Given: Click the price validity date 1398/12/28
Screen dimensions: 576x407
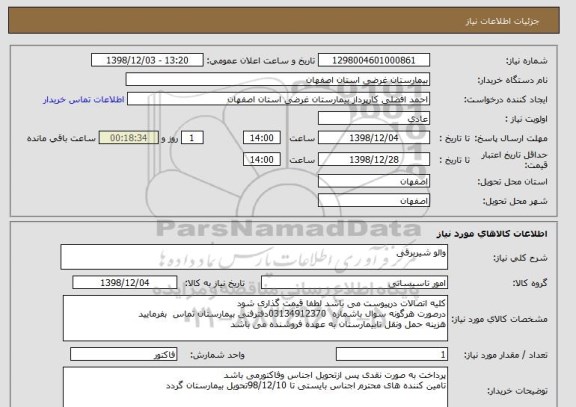Looking at the screenshot, I should [374, 159].
